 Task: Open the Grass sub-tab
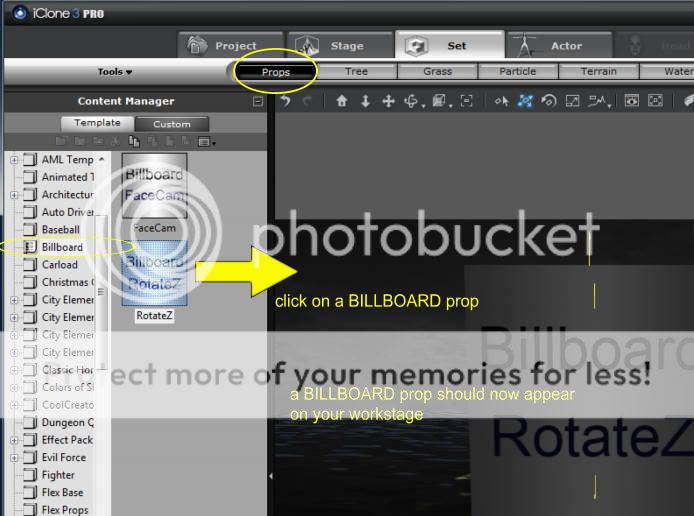coord(438,71)
